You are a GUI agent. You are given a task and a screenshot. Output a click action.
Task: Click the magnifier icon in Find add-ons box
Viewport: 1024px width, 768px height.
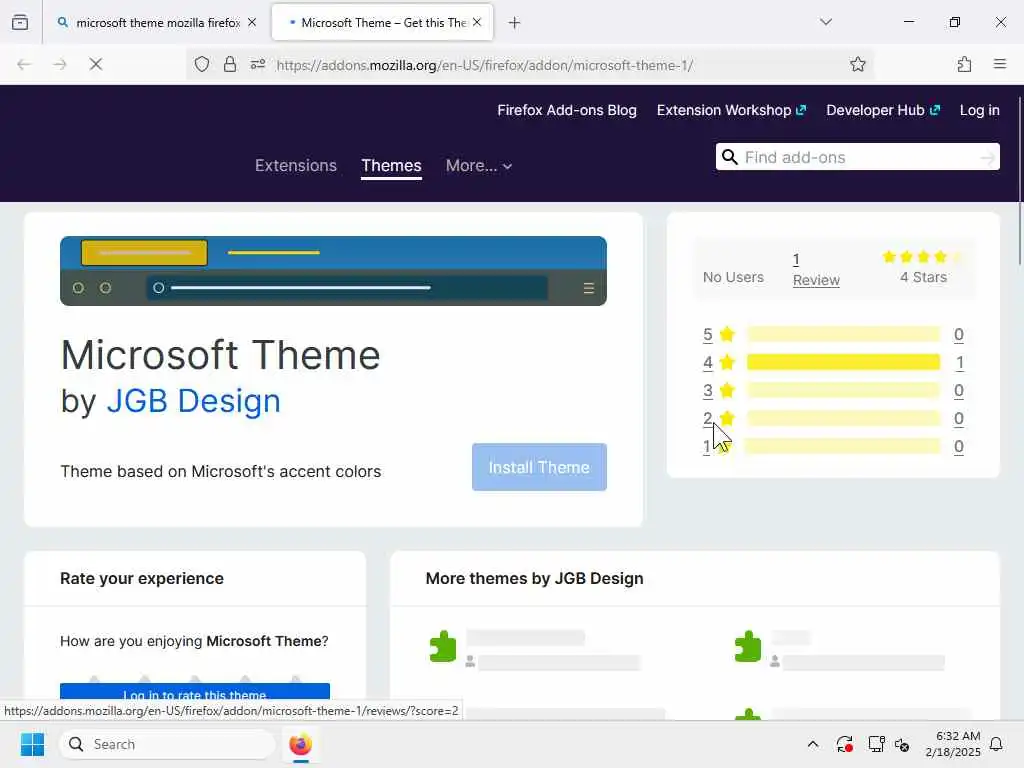(729, 157)
